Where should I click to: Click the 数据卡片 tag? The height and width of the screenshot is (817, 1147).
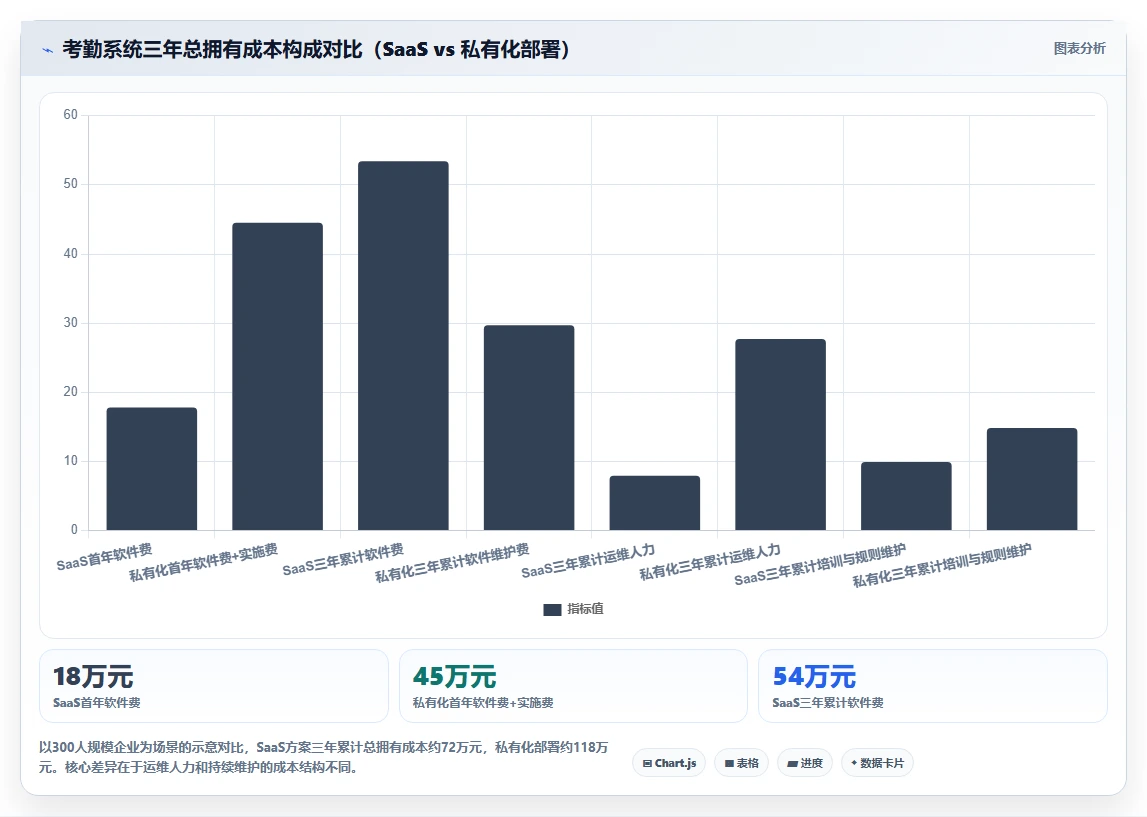click(877, 763)
